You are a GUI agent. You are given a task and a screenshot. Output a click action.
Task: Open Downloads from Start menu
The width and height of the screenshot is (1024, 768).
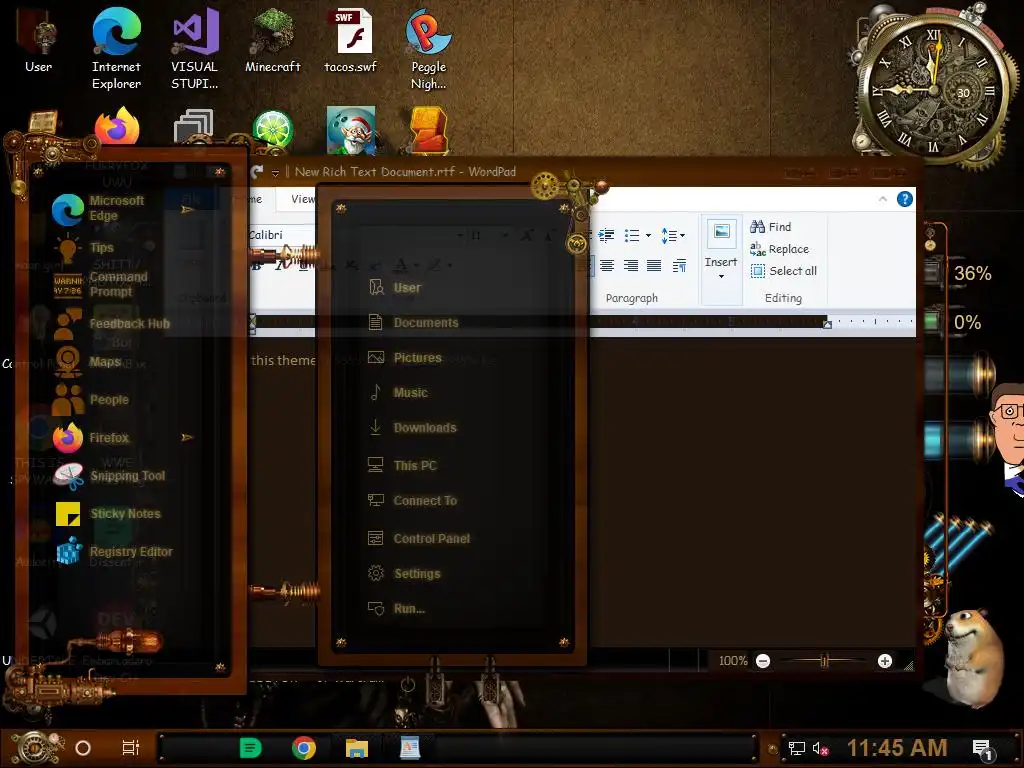tap(413, 428)
